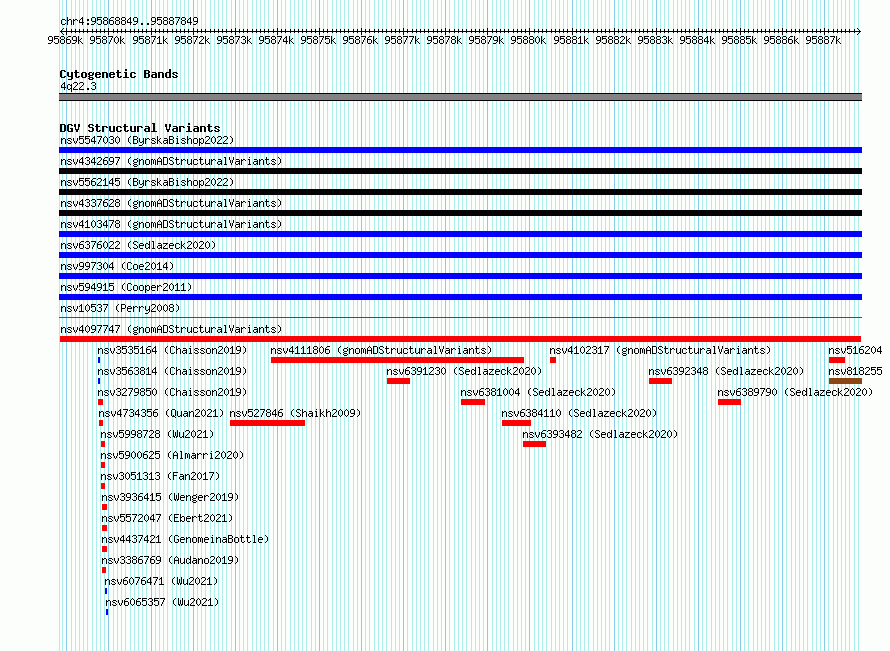Select the DGV Structural Variants track title
Screen dimensions: 890x651
click(x=140, y=128)
